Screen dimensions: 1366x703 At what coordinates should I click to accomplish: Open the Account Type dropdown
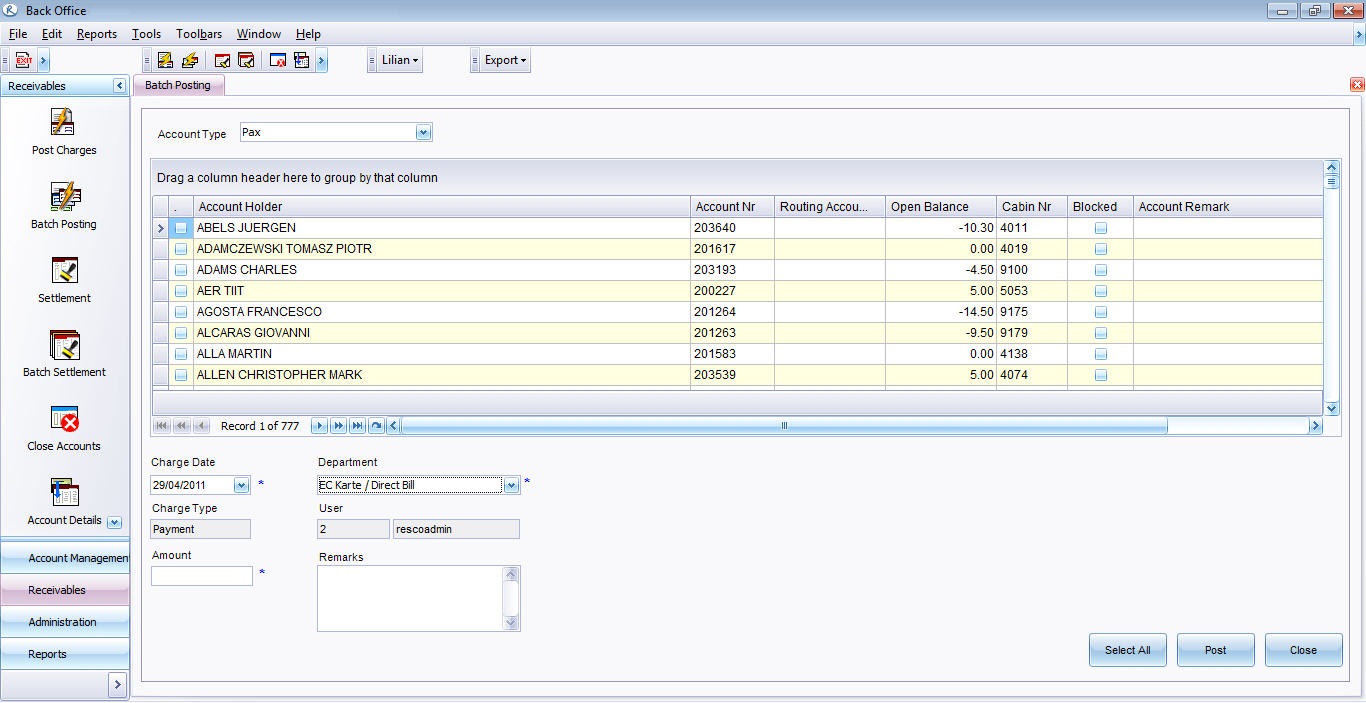point(423,132)
